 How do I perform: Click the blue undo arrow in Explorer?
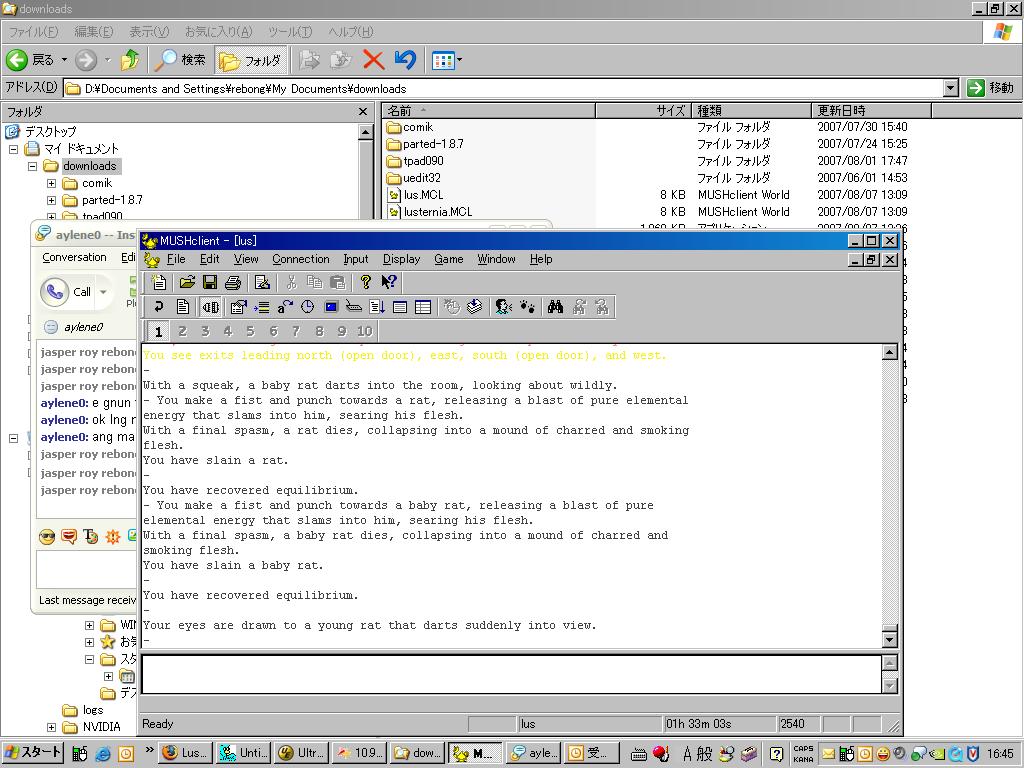[x=406, y=60]
